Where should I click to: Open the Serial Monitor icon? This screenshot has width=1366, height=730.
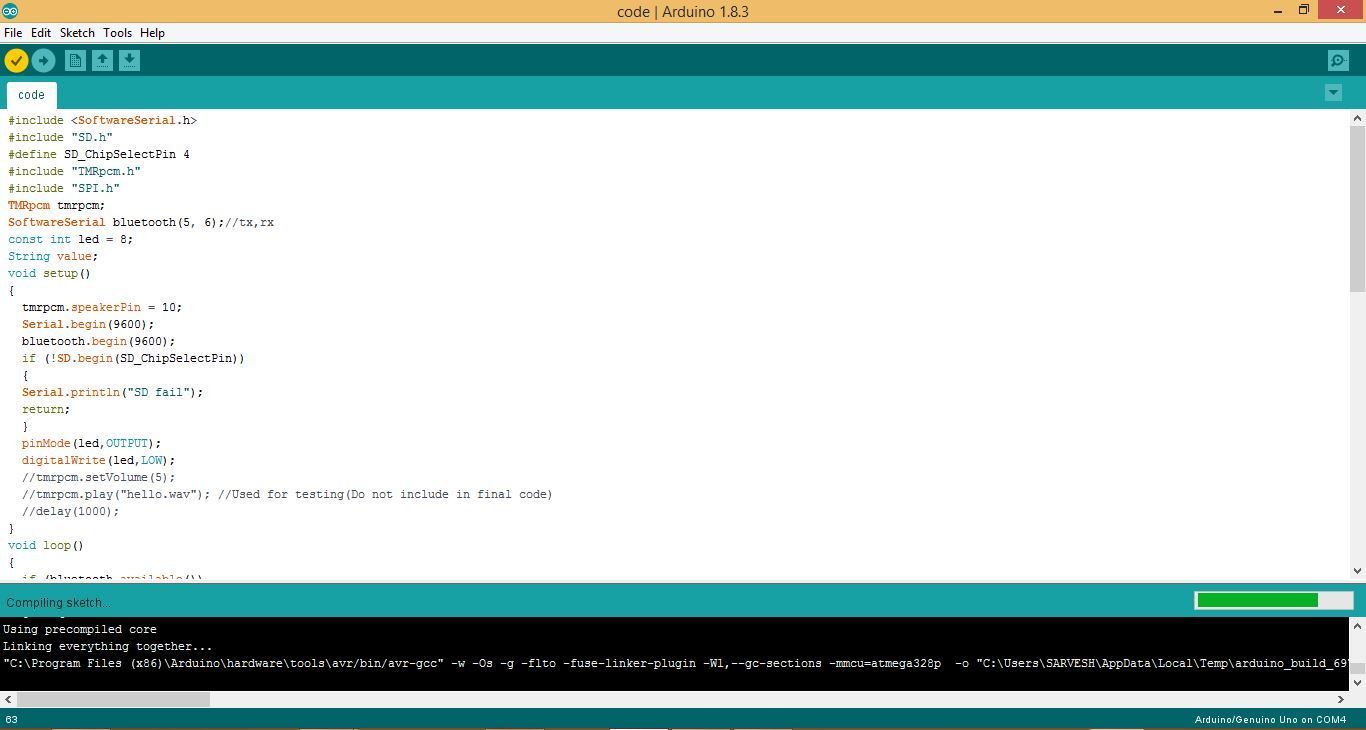click(1338, 60)
